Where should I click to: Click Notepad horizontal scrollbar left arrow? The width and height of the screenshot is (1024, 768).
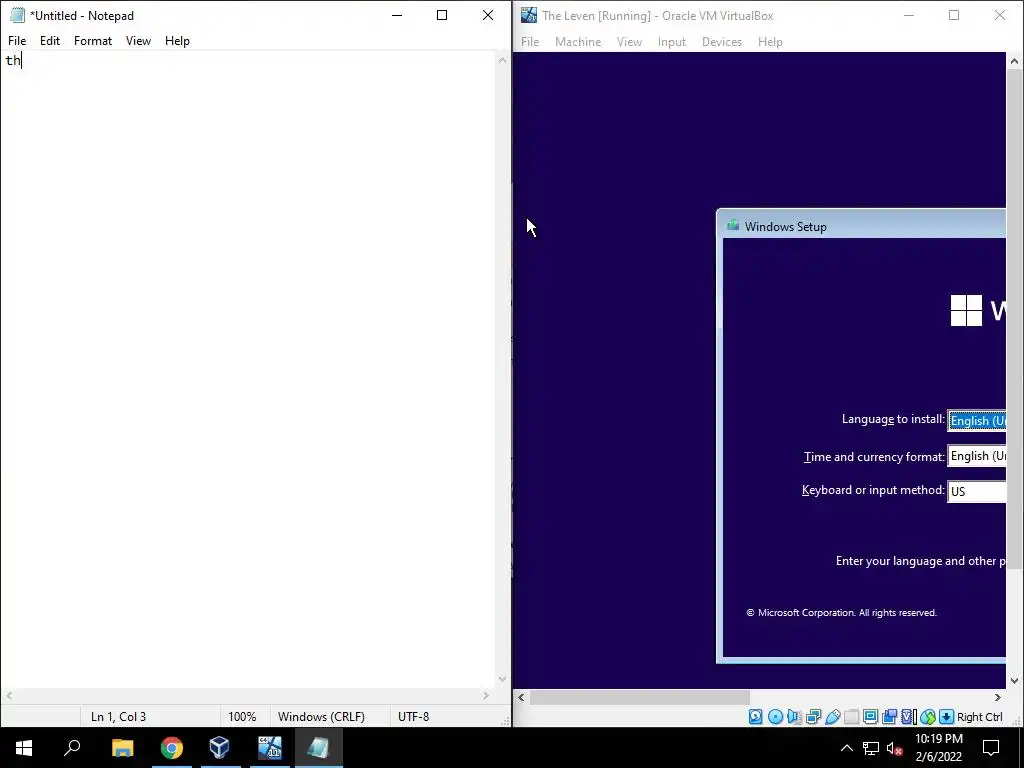pos(9,696)
